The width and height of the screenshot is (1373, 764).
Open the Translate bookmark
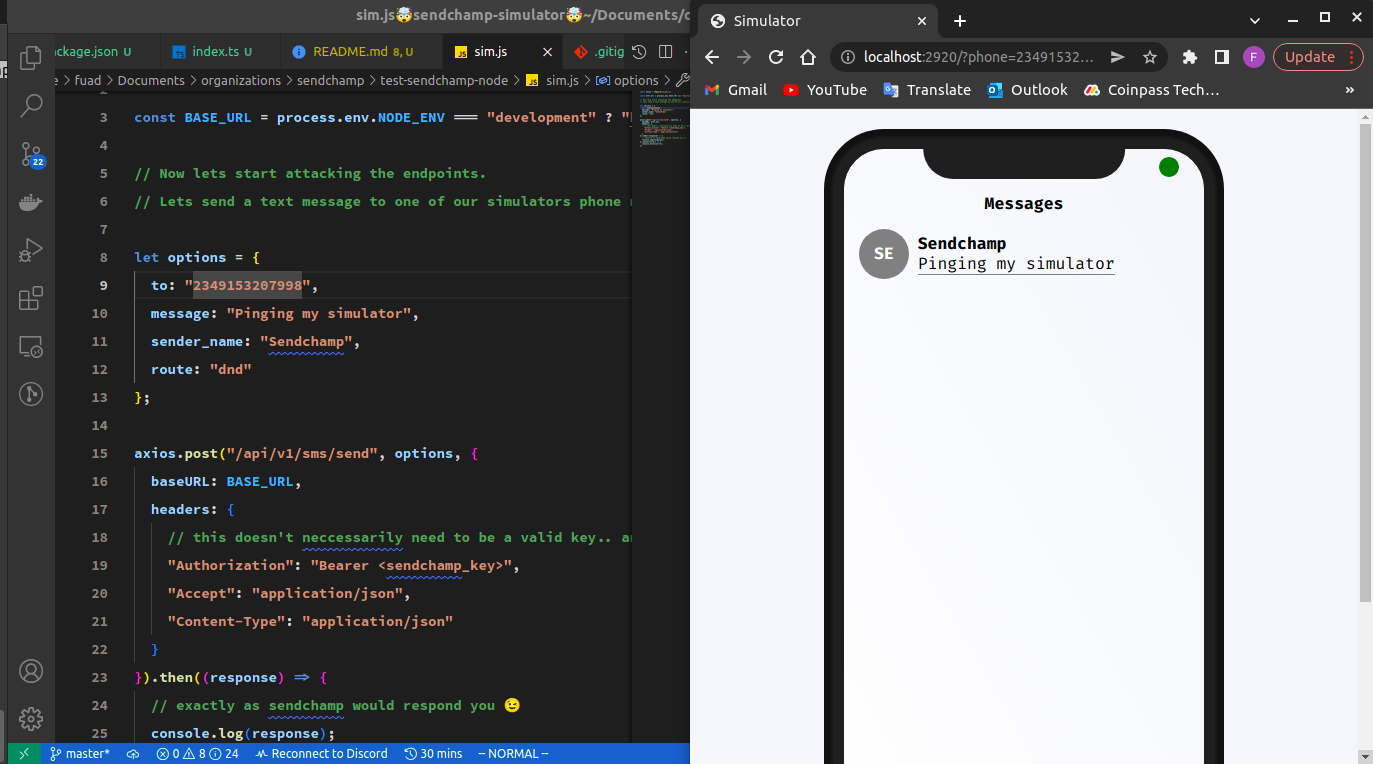[927, 90]
